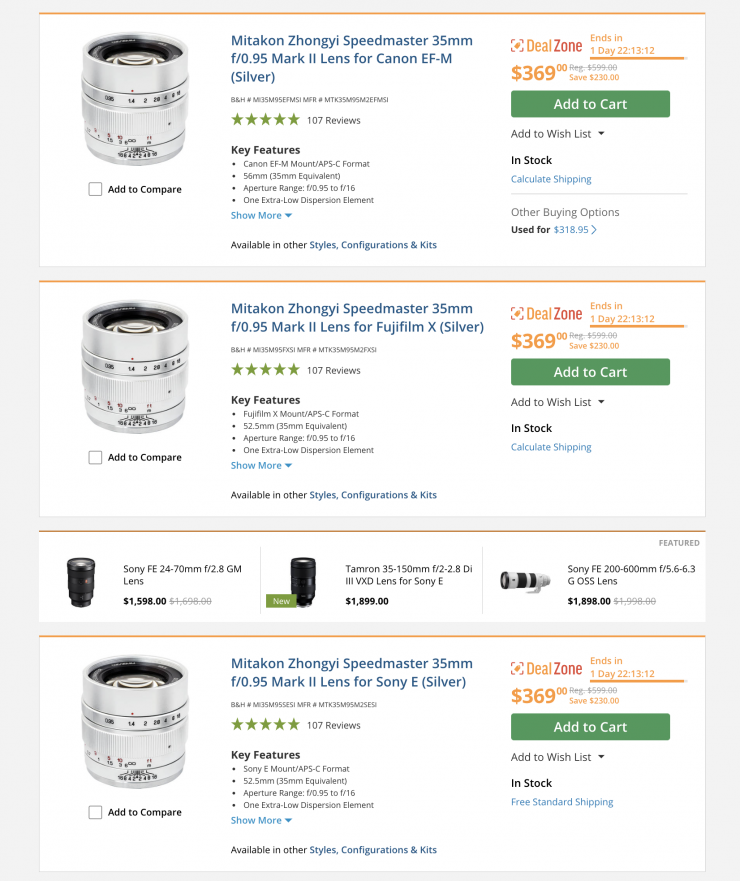Open Styles, Configurations & Kits for Fujifilm lens

pyautogui.click(x=373, y=495)
